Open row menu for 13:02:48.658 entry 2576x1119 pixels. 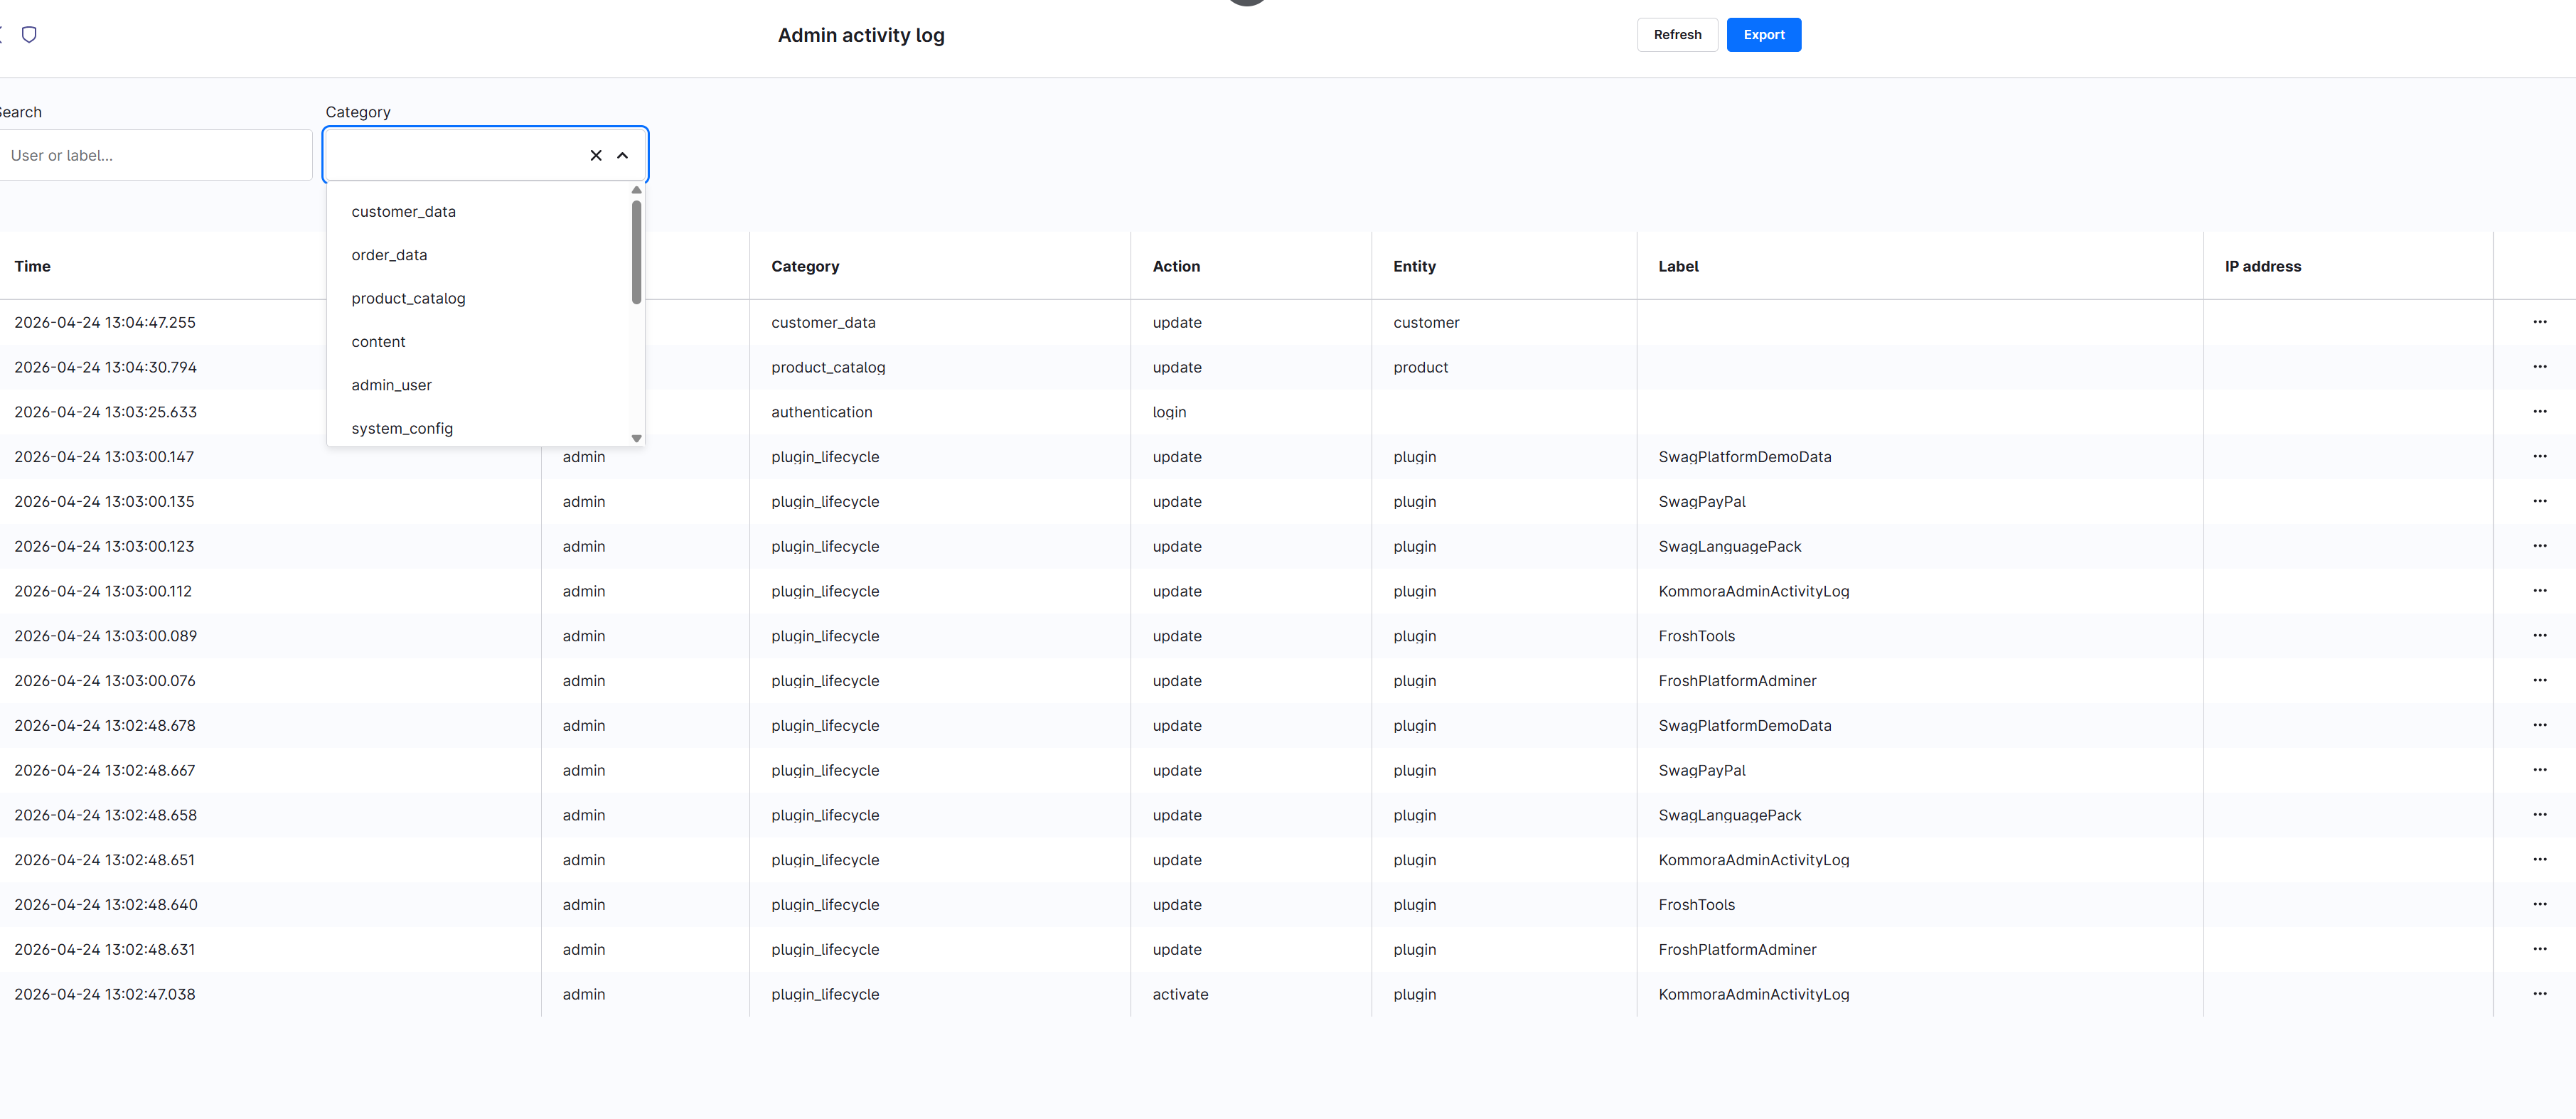2539,815
